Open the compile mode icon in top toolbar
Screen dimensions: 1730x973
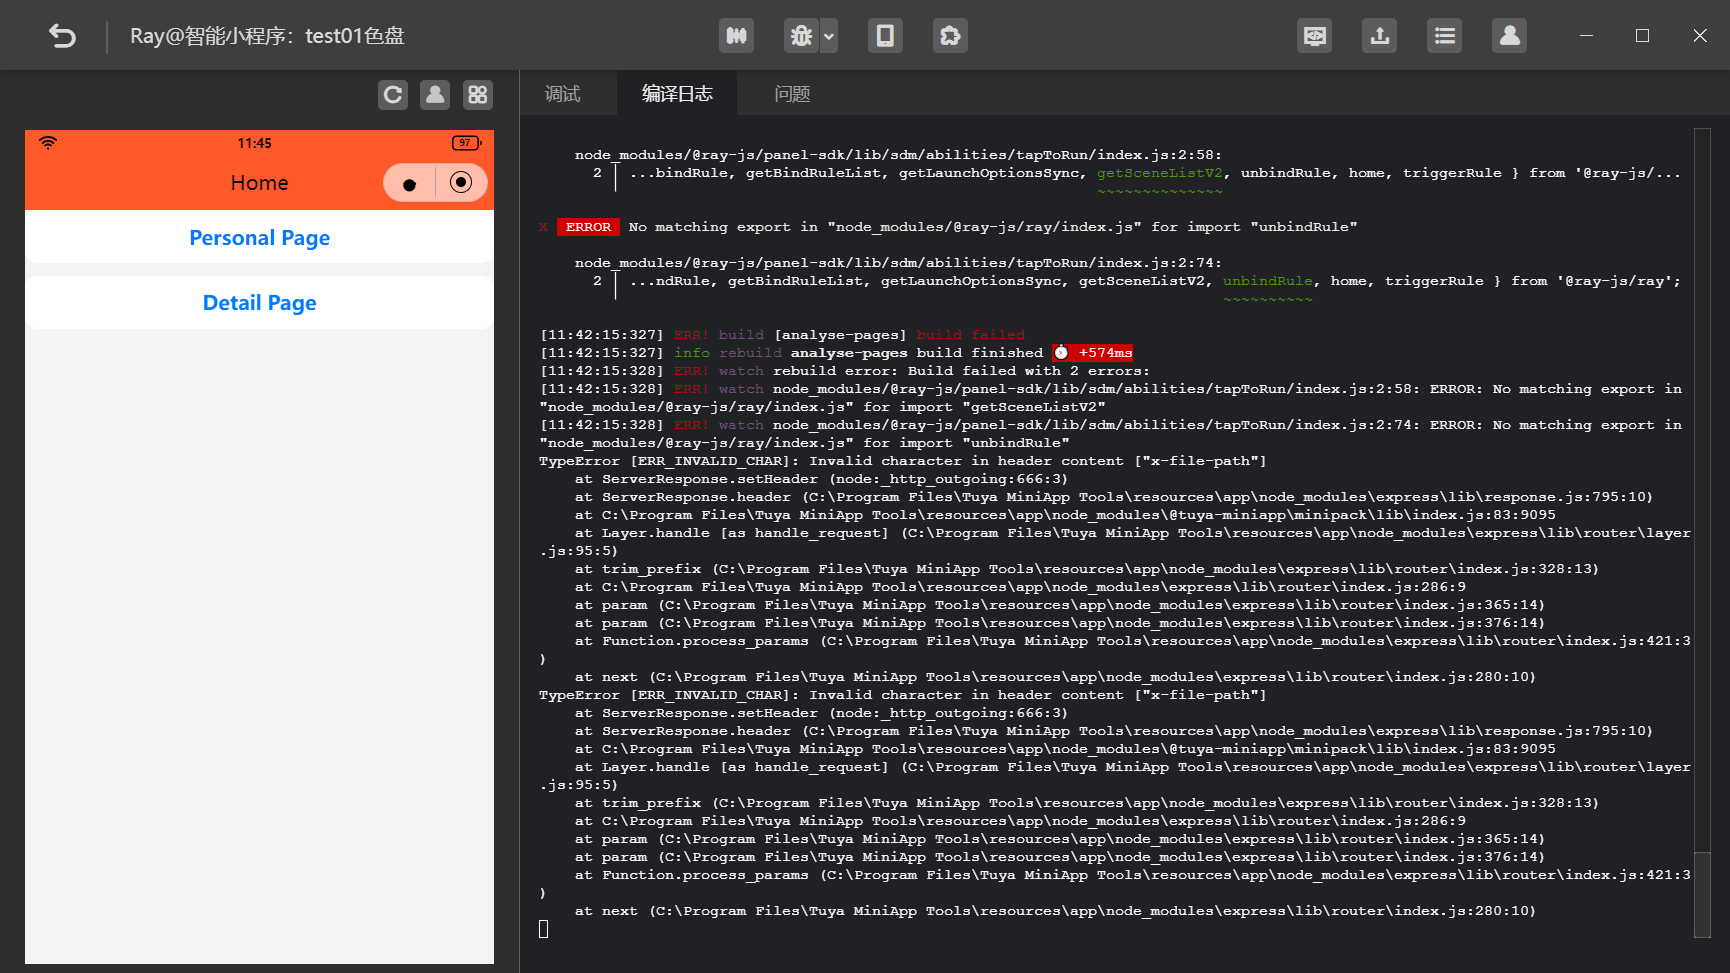coord(736,36)
